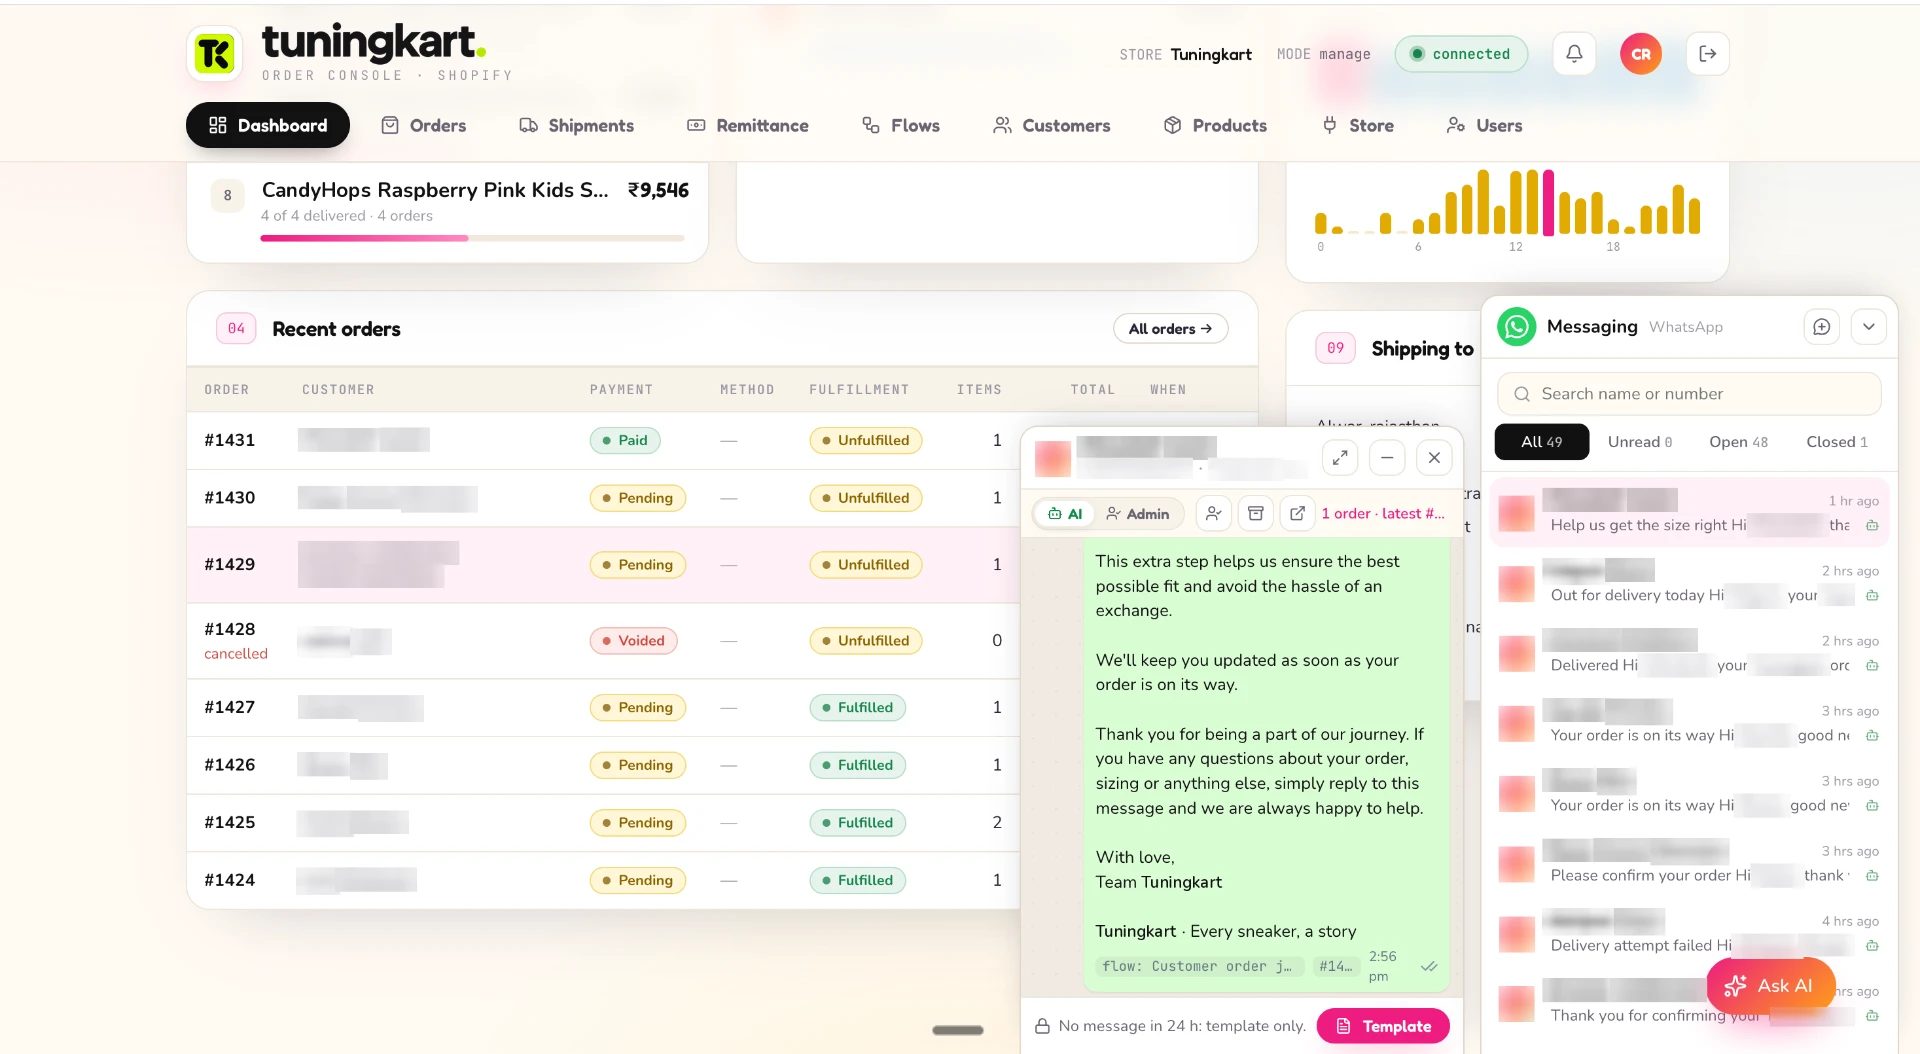This screenshot has height=1054, width=1920.
Task: Archive the conversation using the box icon
Action: 1255,513
